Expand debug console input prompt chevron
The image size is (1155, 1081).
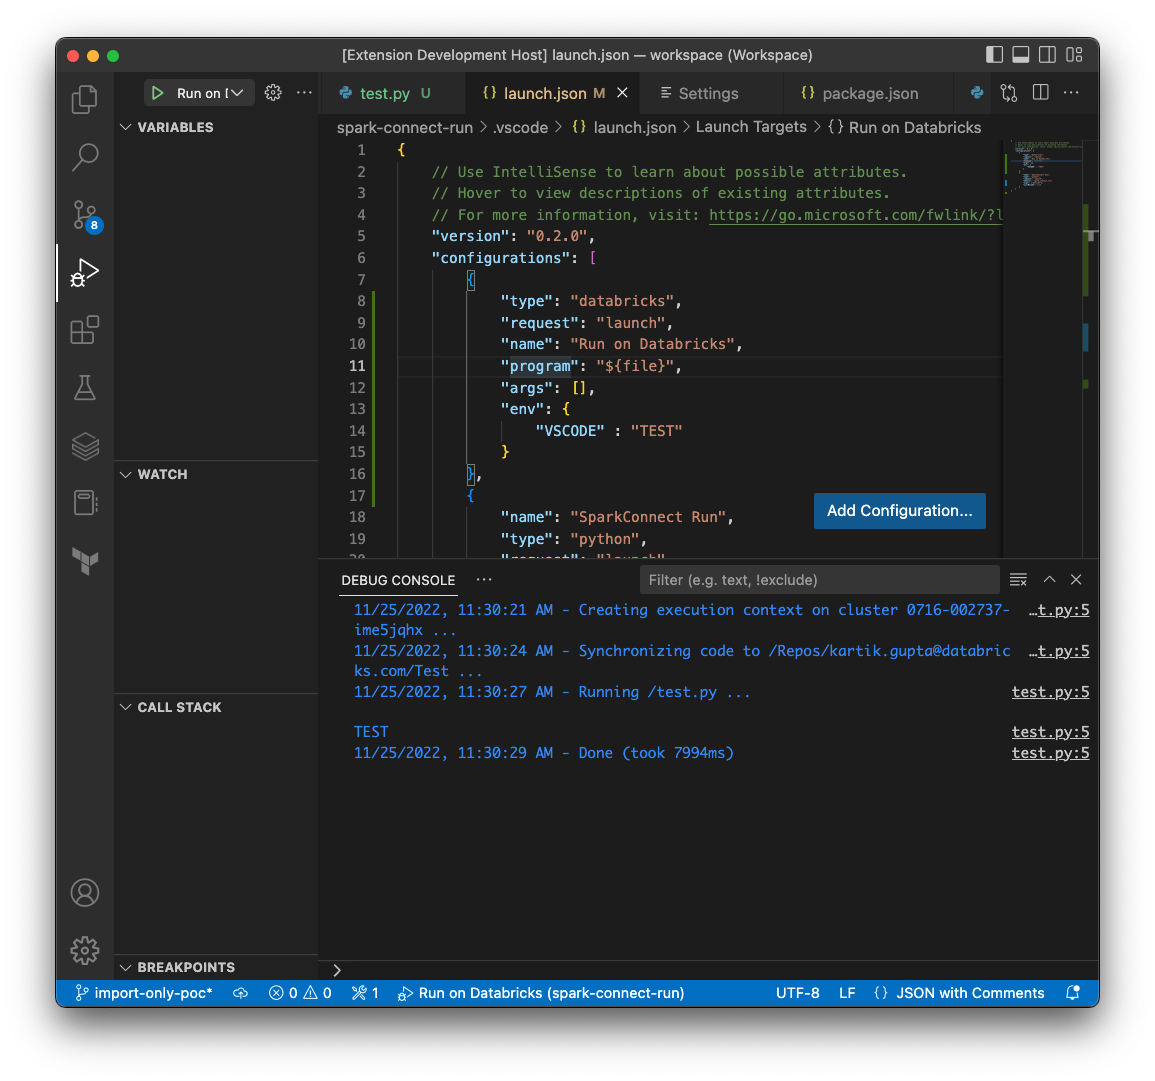337,971
